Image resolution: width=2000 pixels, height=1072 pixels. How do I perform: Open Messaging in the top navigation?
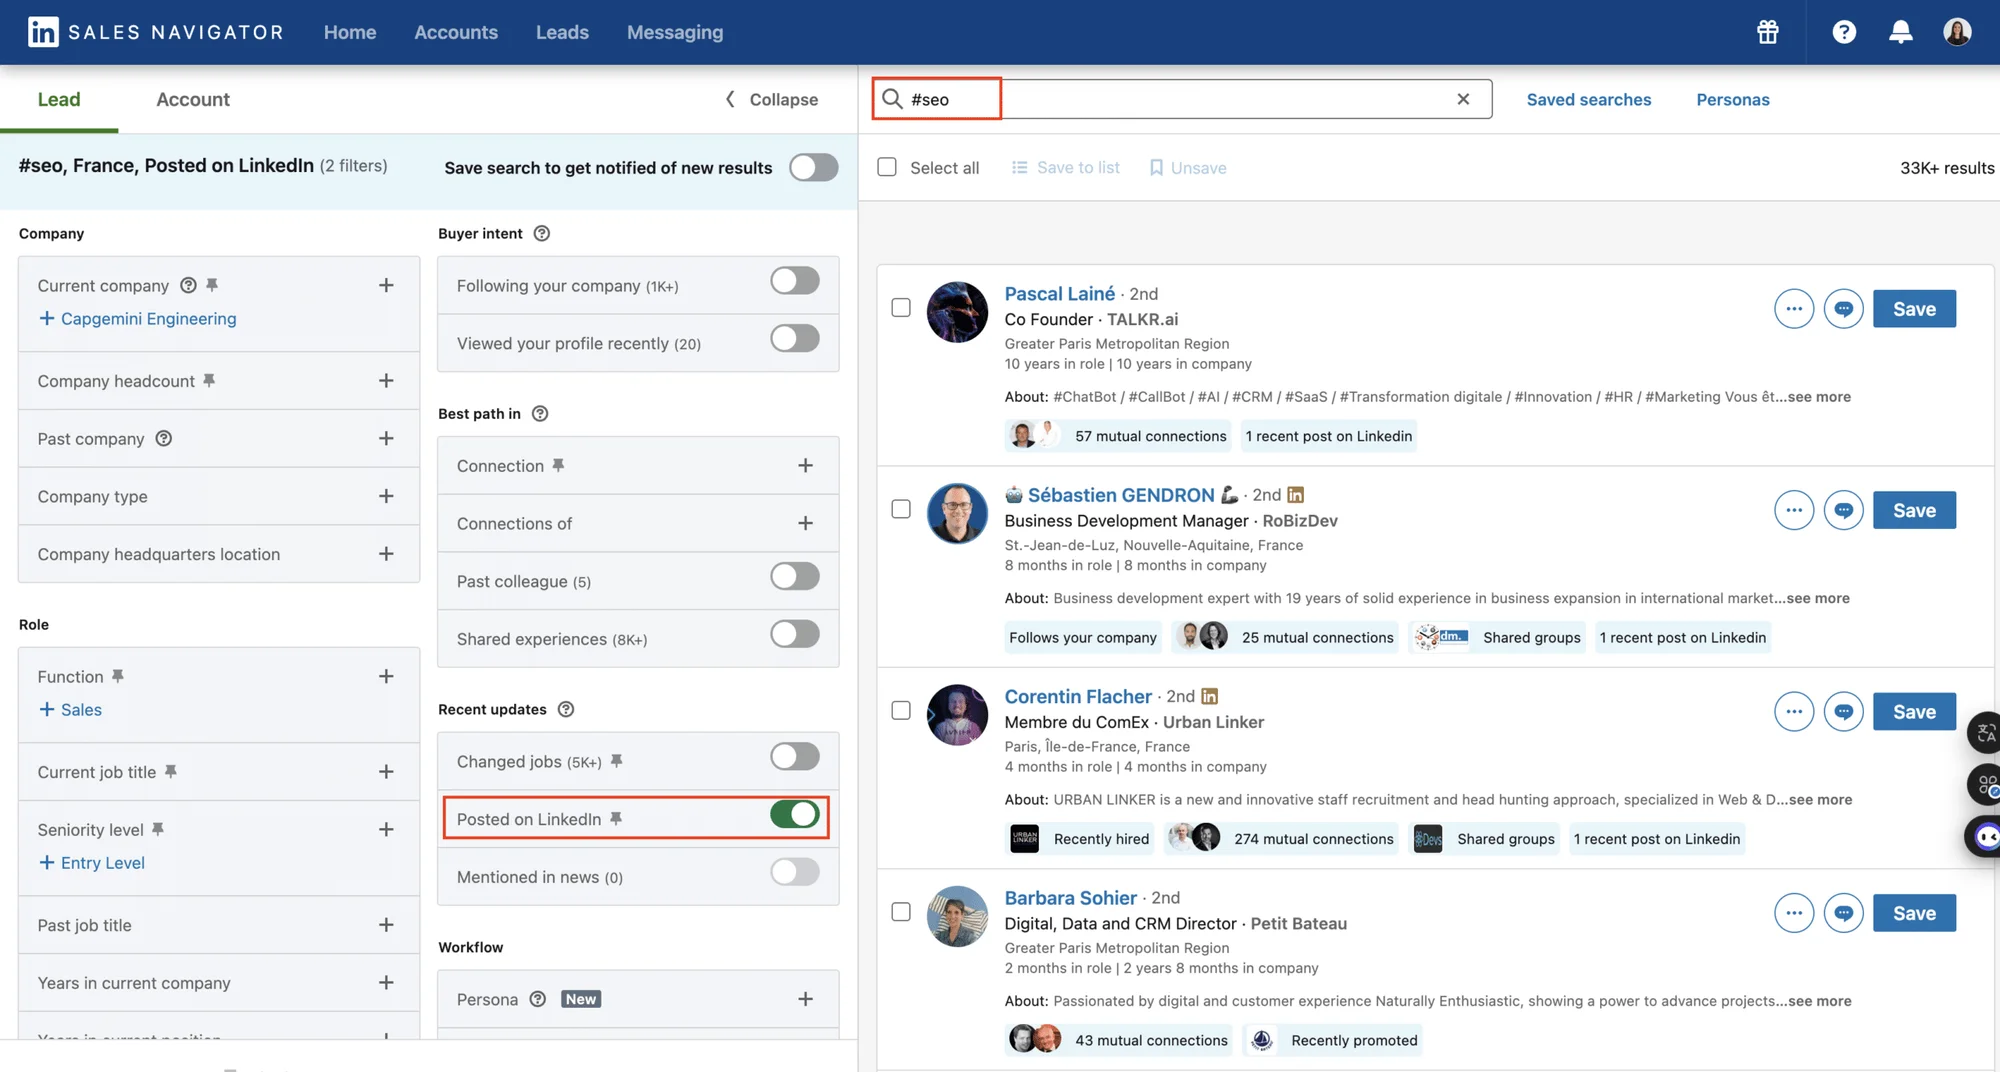tap(675, 32)
